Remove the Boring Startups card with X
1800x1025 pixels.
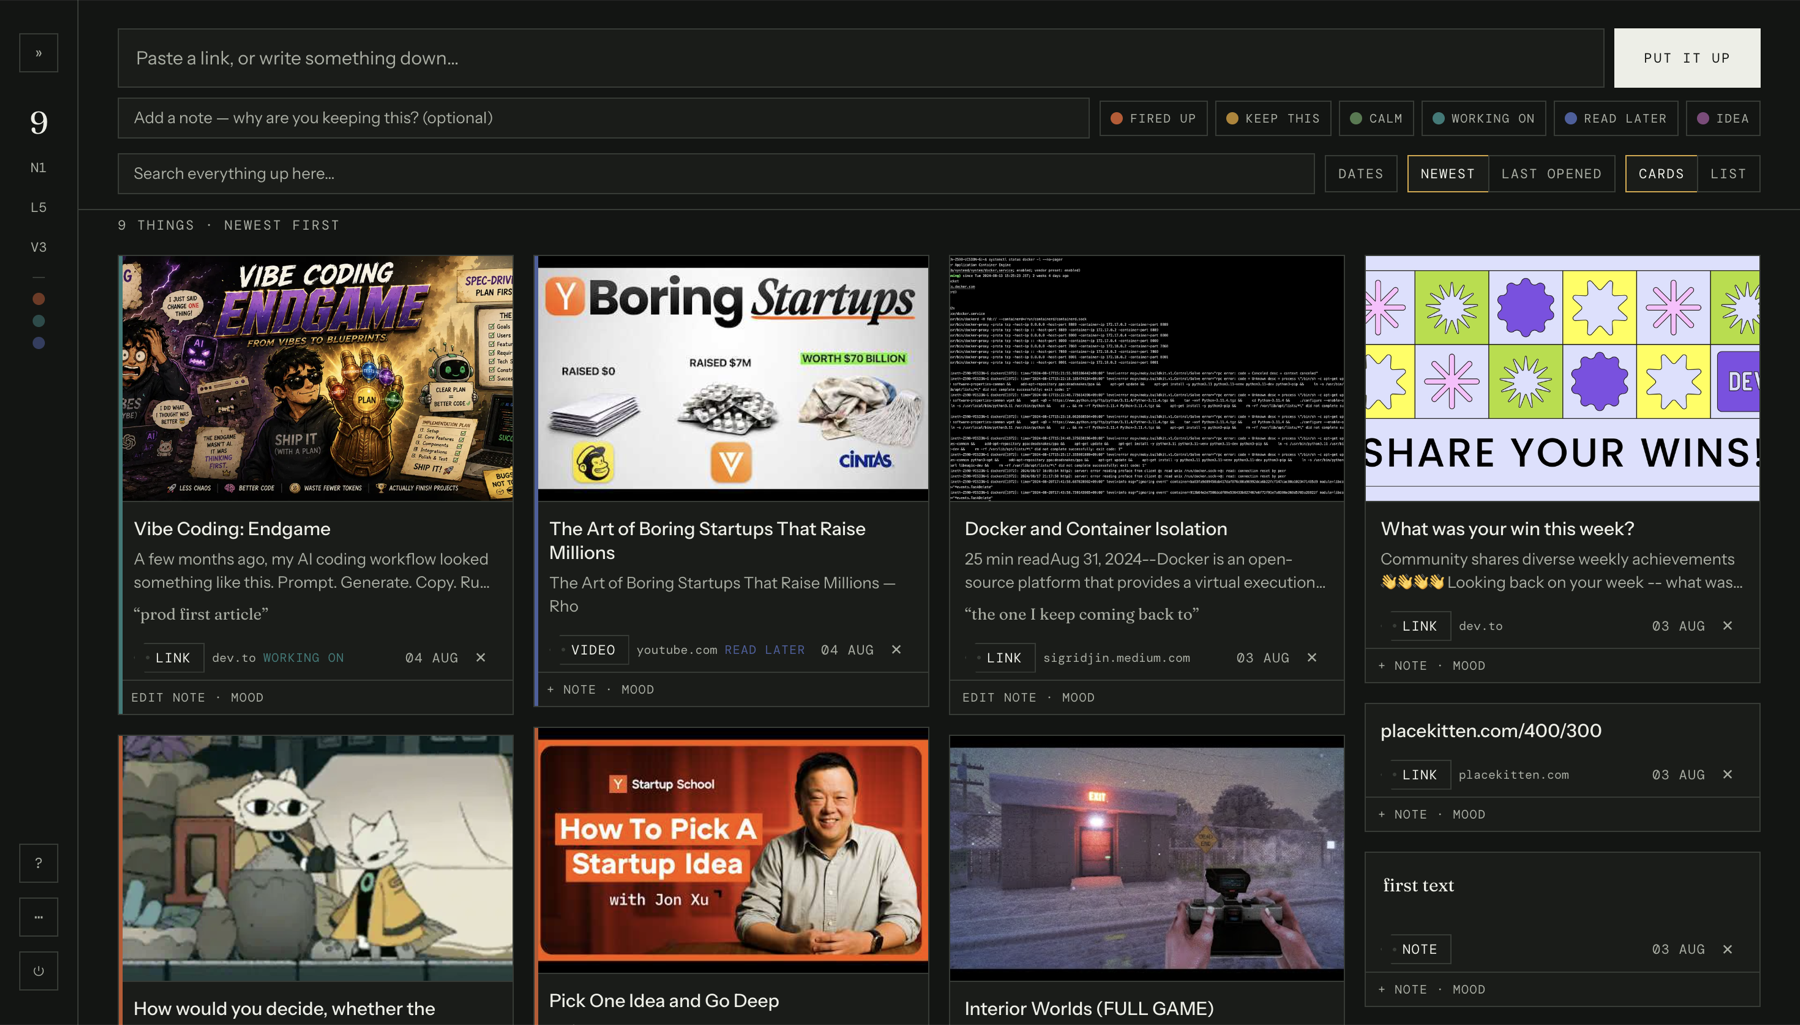(x=896, y=650)
